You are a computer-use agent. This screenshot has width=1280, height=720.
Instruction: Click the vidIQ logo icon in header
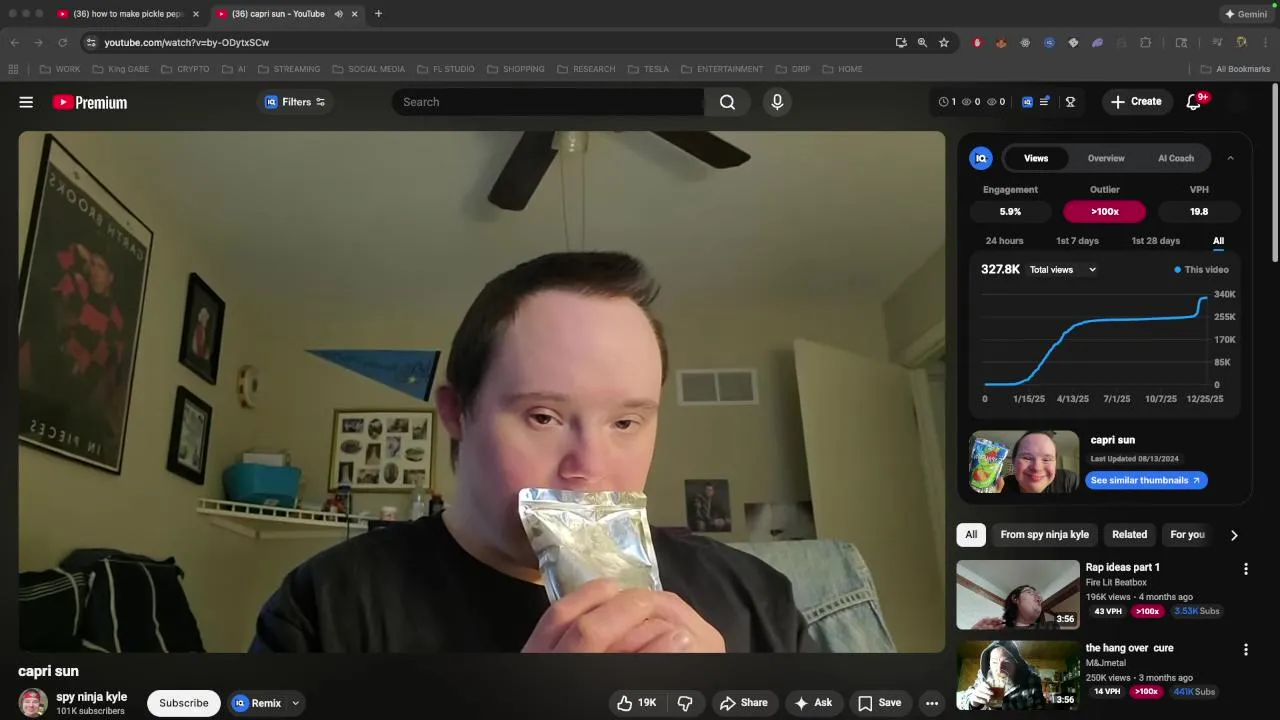coord(1027,102)
